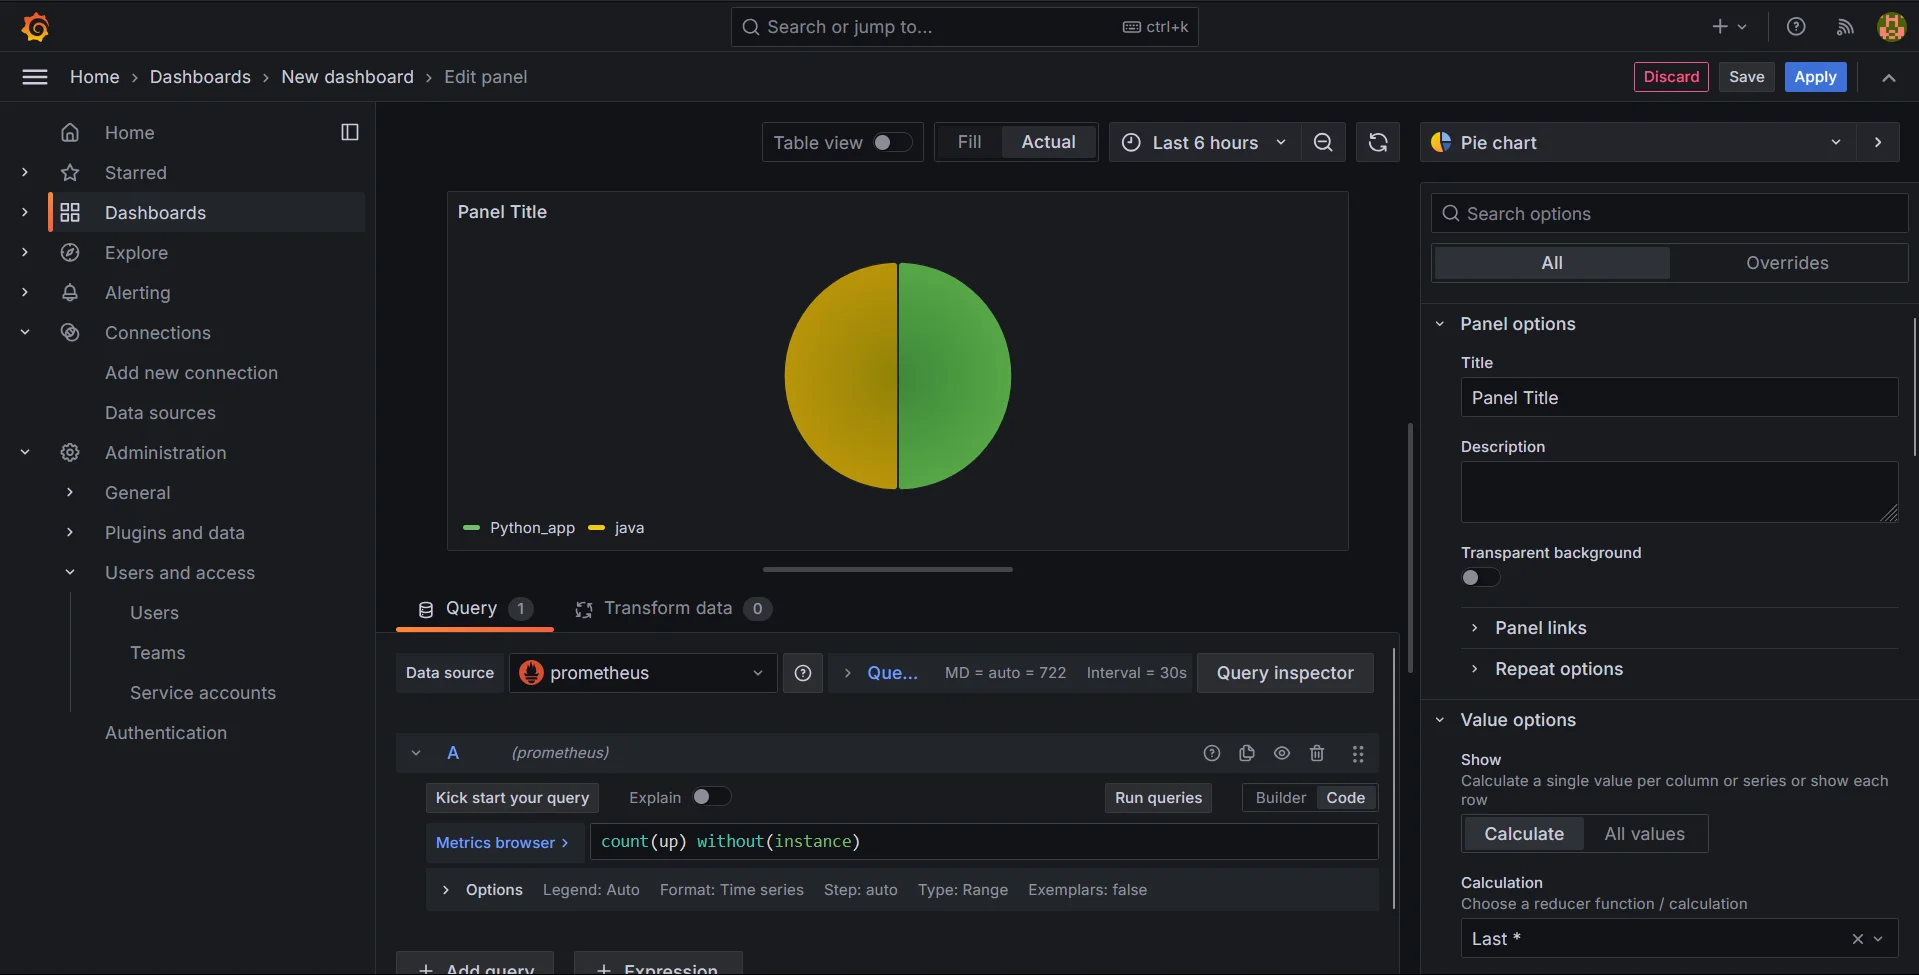Collapse the editor header with the up chevron
Viewport: 1919px width, 975px height.
[1888, 77]
